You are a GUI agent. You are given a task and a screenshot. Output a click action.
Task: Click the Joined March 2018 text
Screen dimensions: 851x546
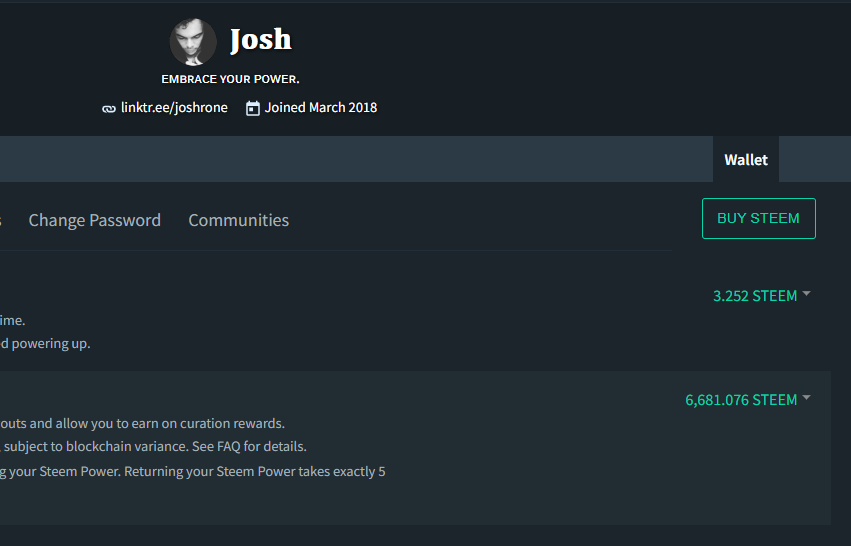321,108
